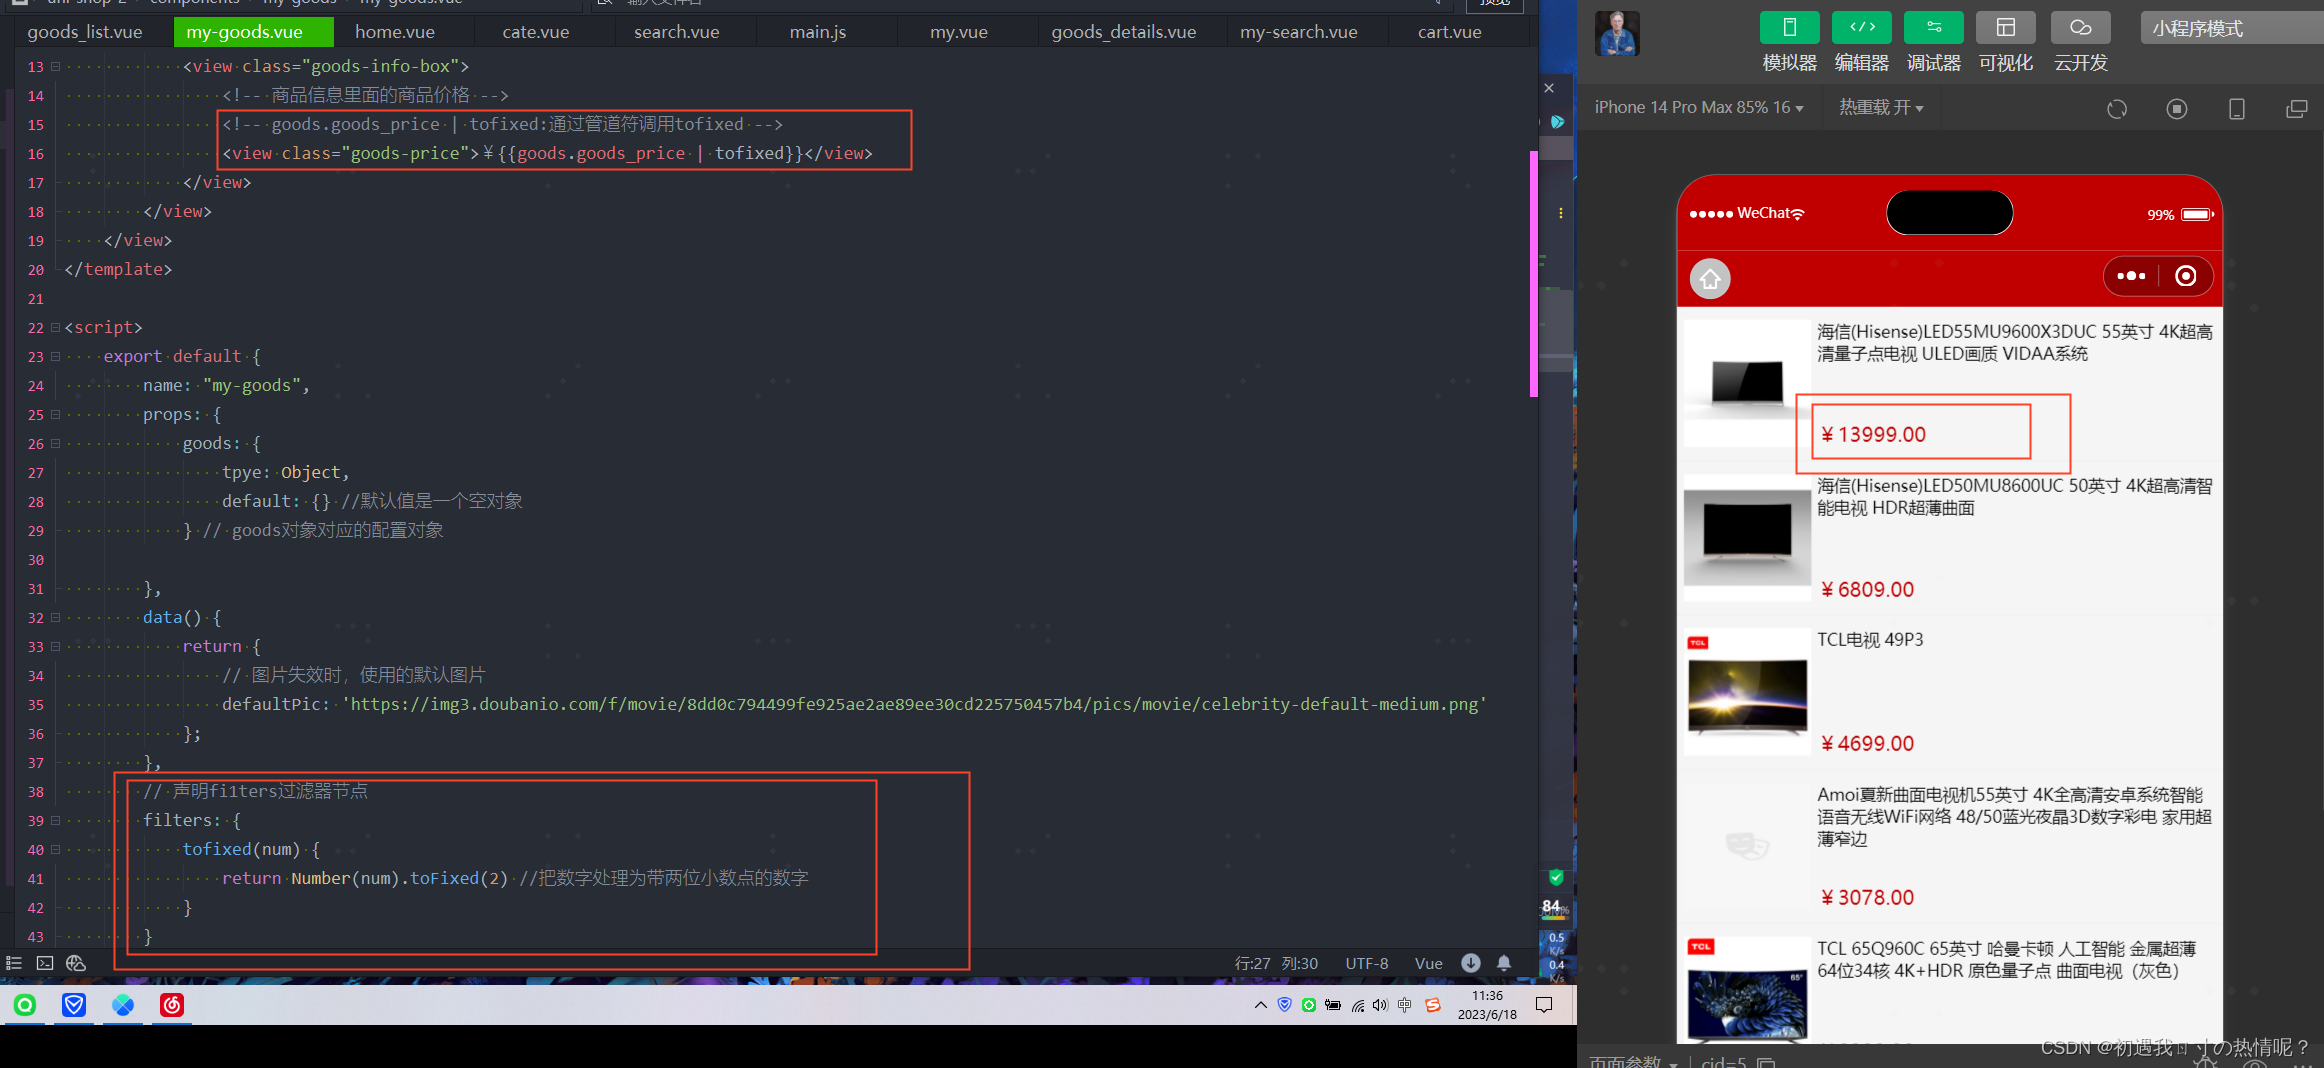
Task: Show hidden system tray icons chevron
Action: click(1260, 1005)
